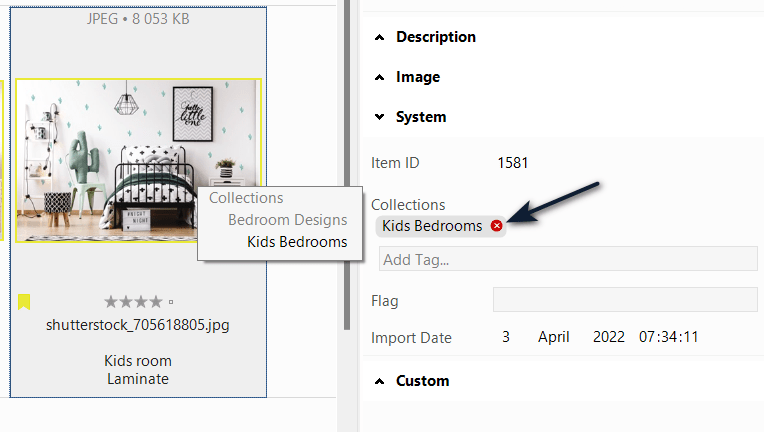Click the small square after the stars
Viewport: 764px width, 432px height.
pos(171,302)
